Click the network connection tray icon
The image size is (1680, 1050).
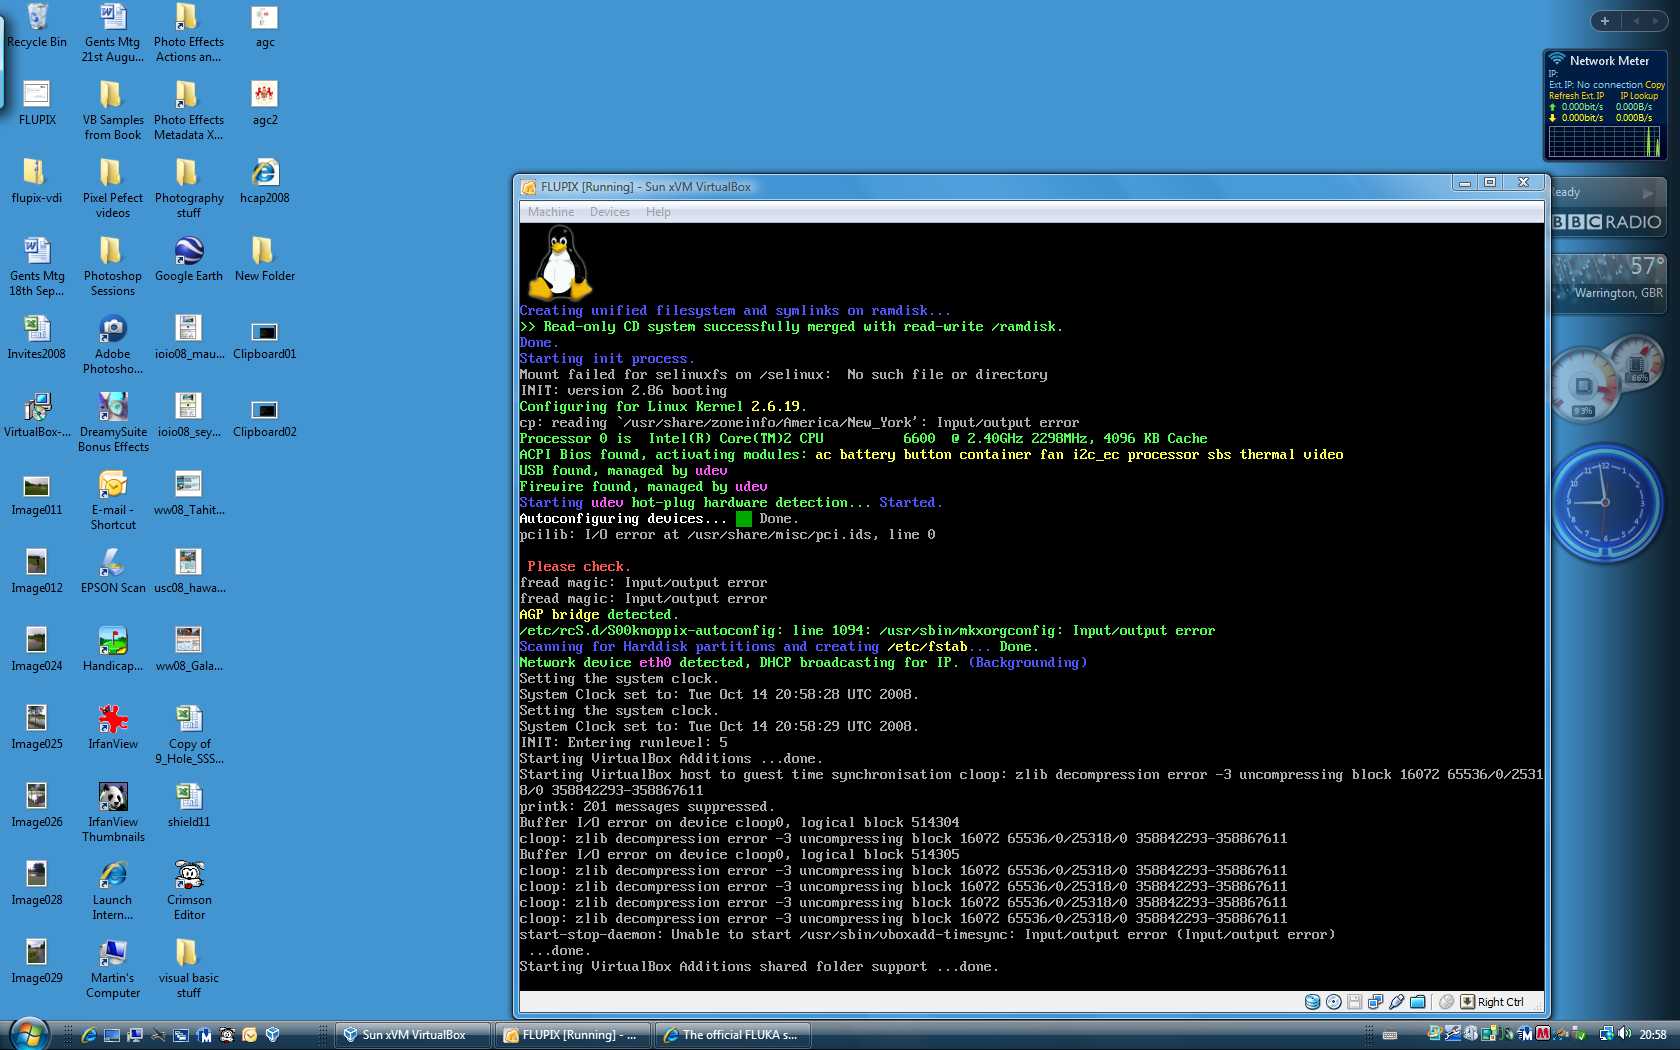[1606, 1035]
